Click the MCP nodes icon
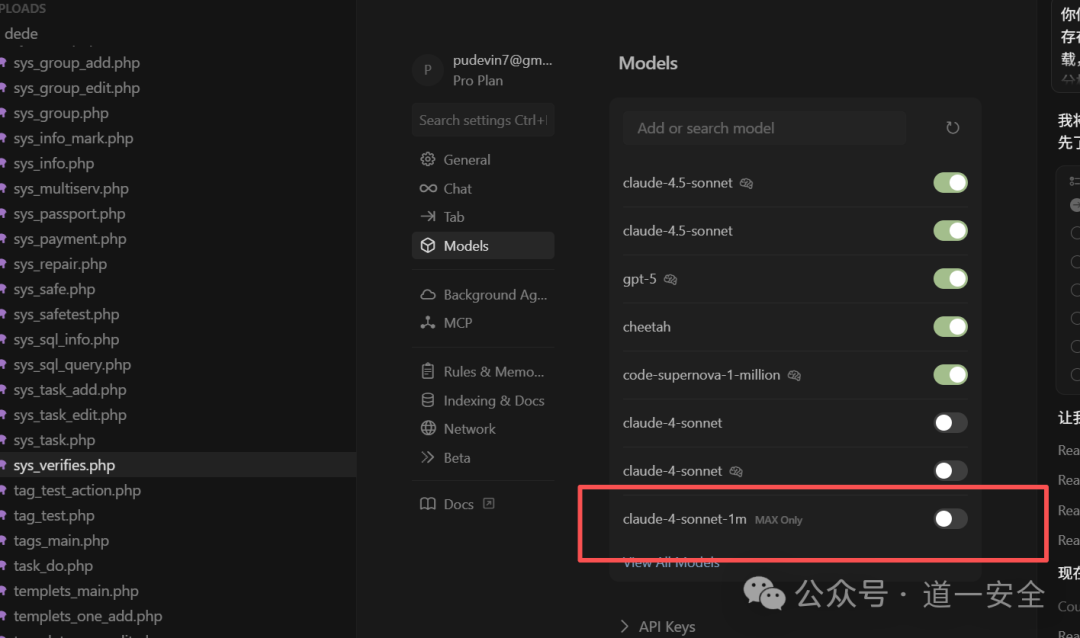This screenshot has width=1080, height=638. click(x=428, y=323)
